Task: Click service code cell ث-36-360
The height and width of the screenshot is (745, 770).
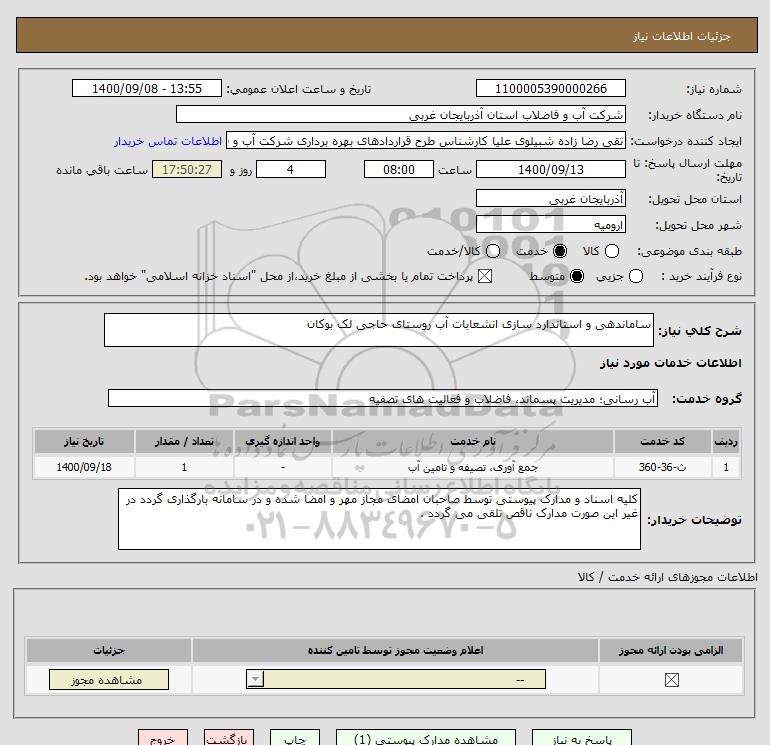Action: [662, 467]
